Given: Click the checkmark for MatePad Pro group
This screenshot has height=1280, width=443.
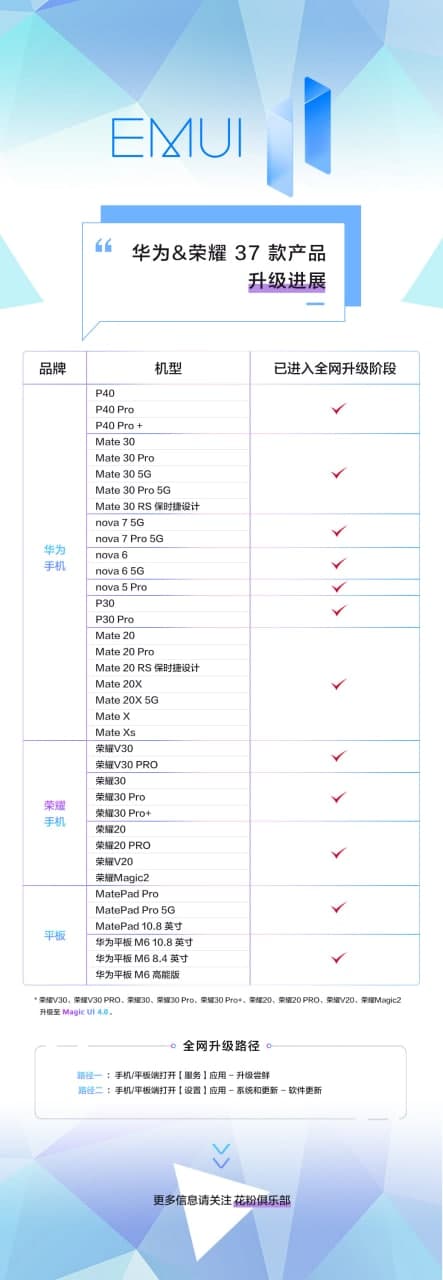Looking at the screenshot, I should tap(338, 908).
